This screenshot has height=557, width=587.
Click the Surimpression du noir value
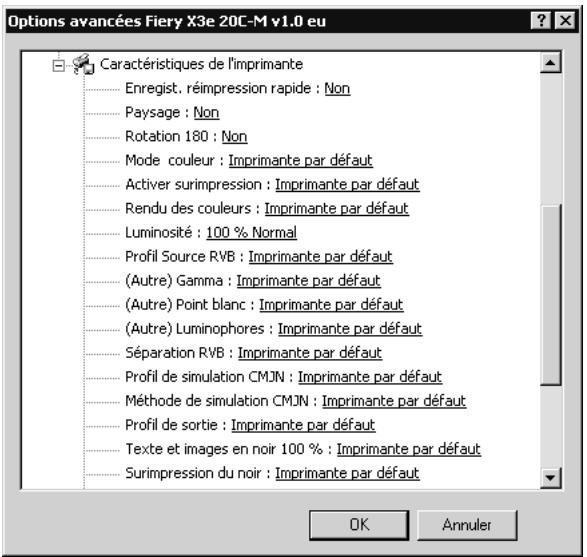pyautogui.click(x=347, y=473)
